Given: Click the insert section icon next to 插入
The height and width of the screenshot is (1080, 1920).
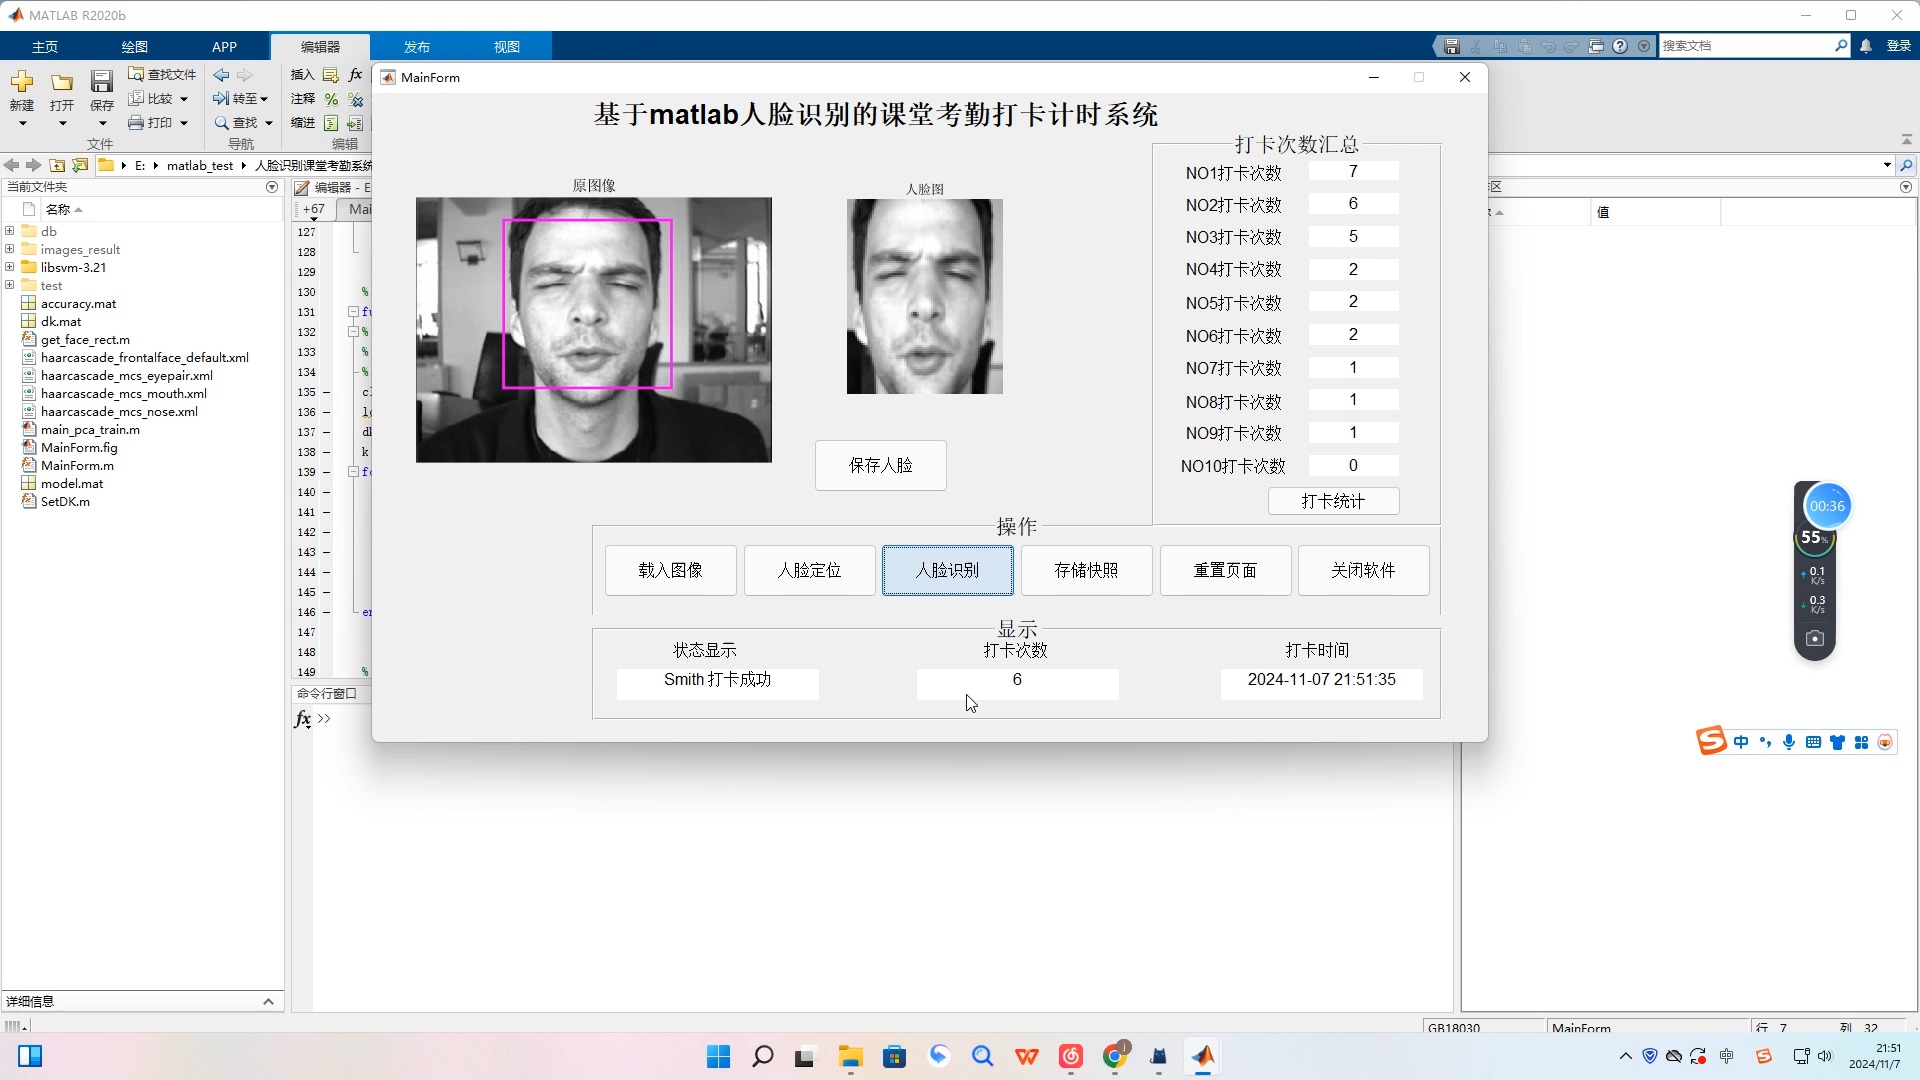Looking at the screenshot, I should pyautogui.click(x=331, y=75).
